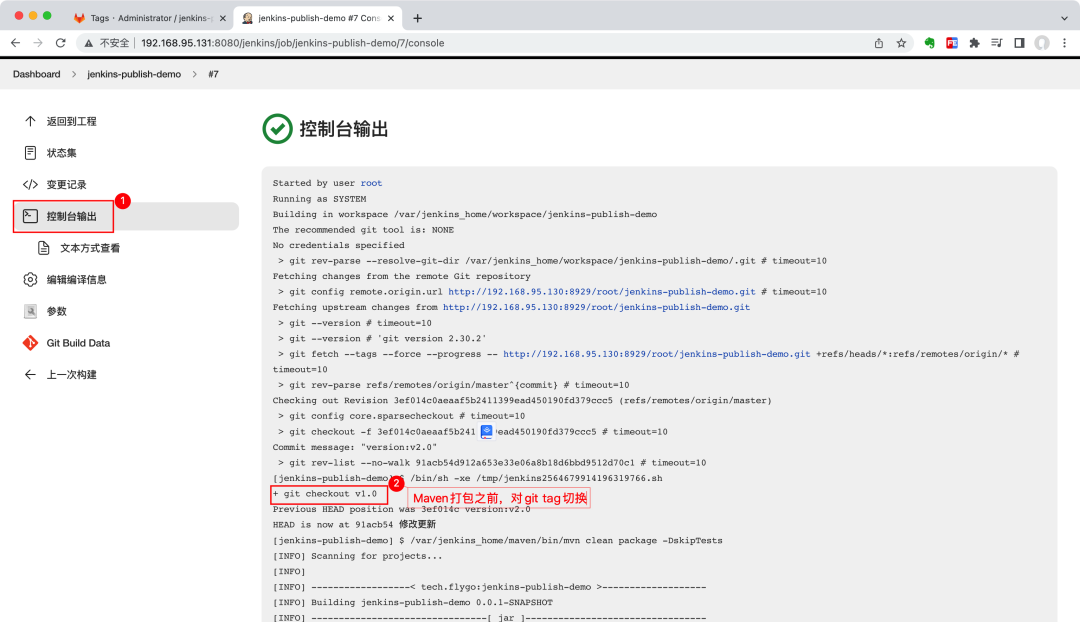Click the #7 build breadcrumb
The height and width of the screenshot is (622, 1080).
214,74
